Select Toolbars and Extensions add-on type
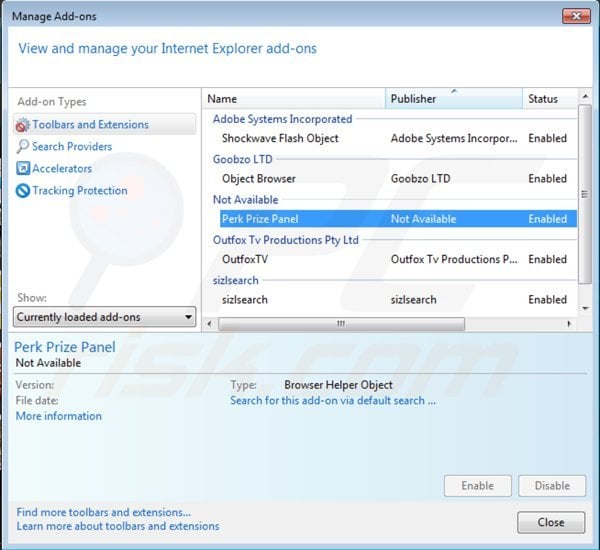The width and height of the screenshot is (600, 550). point(104,124)
